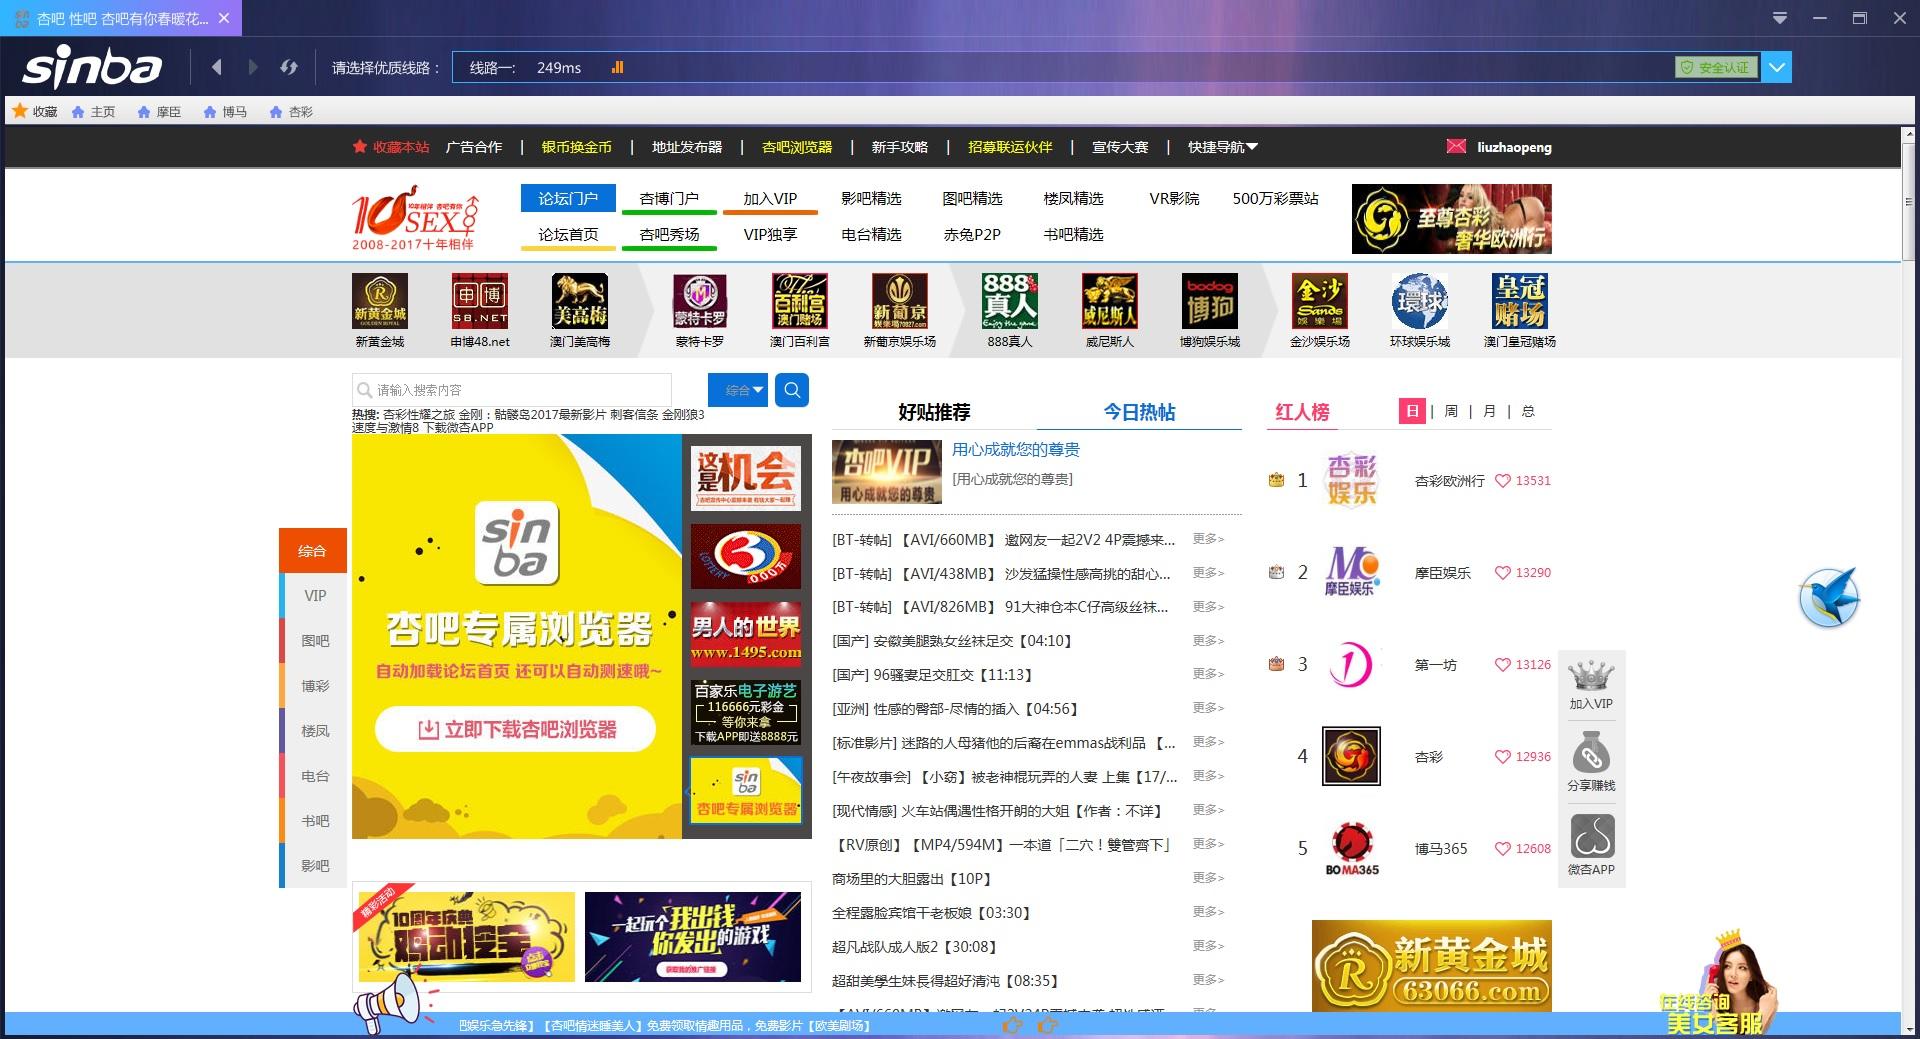The height and width of the screenshot is (1039, 1920).
Task: Click the 安全认证 security badge
Action: point(1716,67)
